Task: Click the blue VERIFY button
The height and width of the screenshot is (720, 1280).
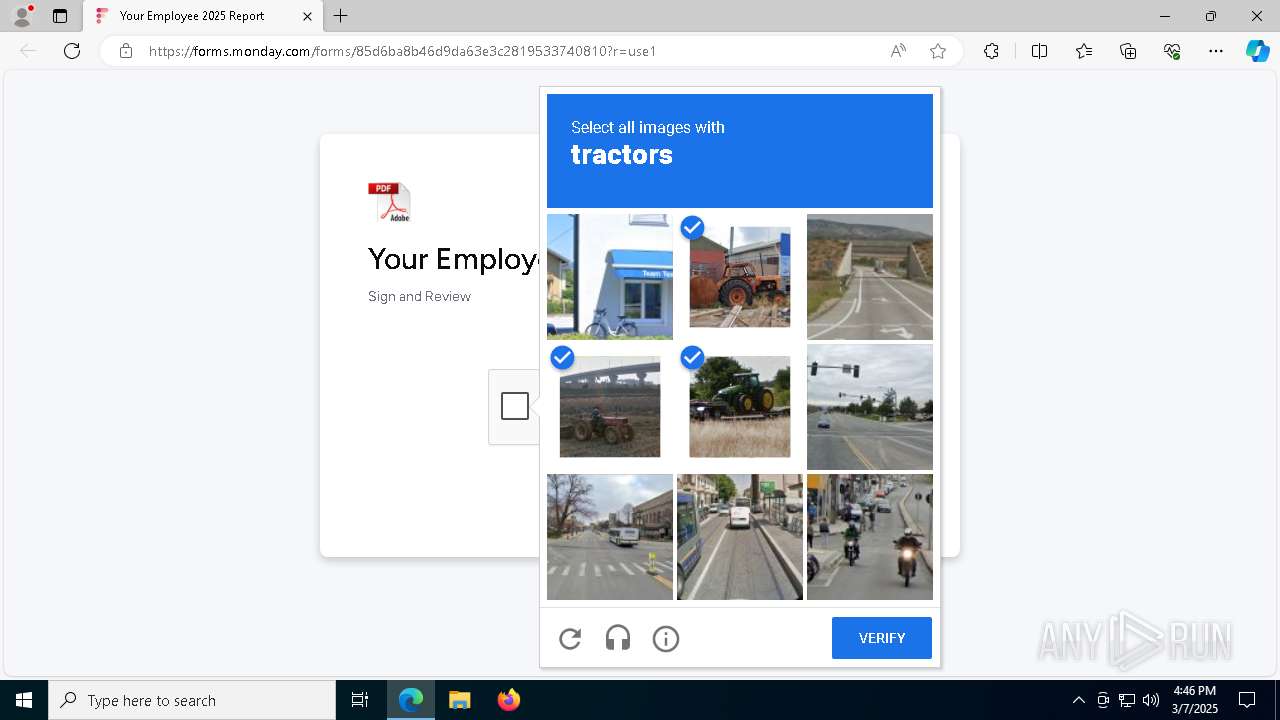Action: point(882,638)
